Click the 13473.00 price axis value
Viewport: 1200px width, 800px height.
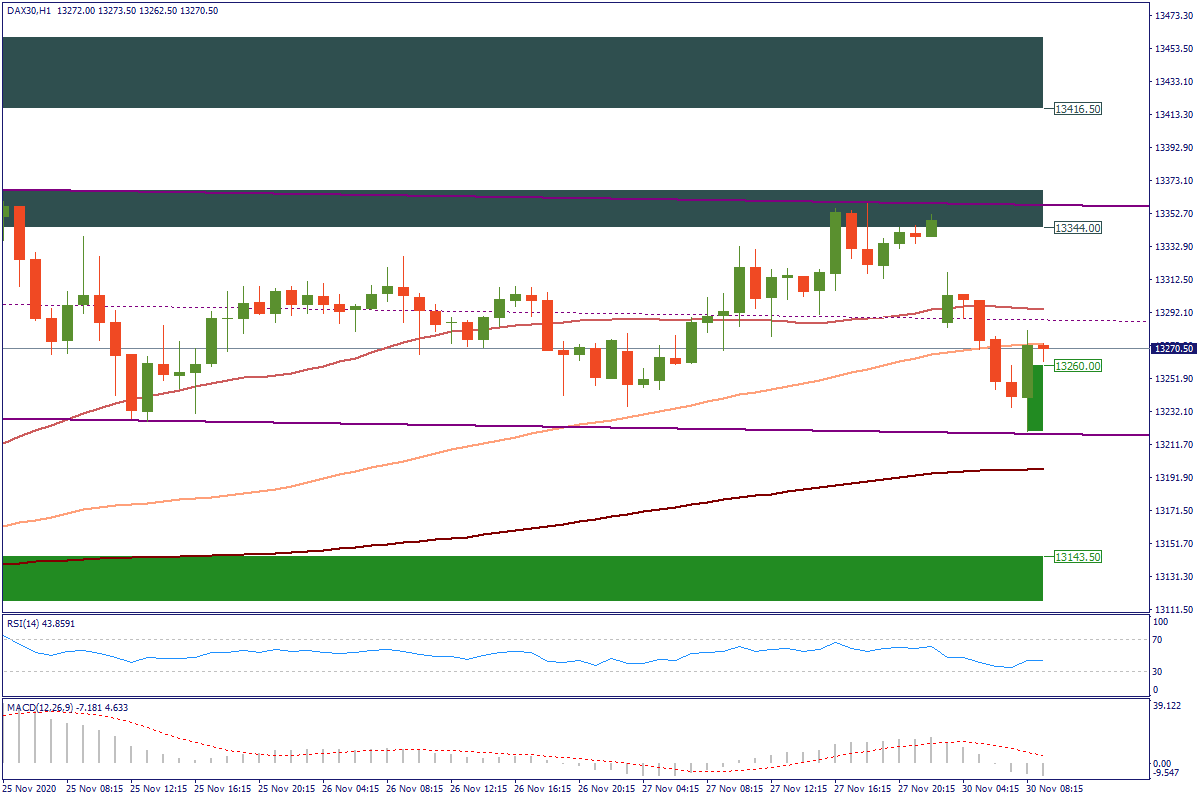pos(1172,16)
